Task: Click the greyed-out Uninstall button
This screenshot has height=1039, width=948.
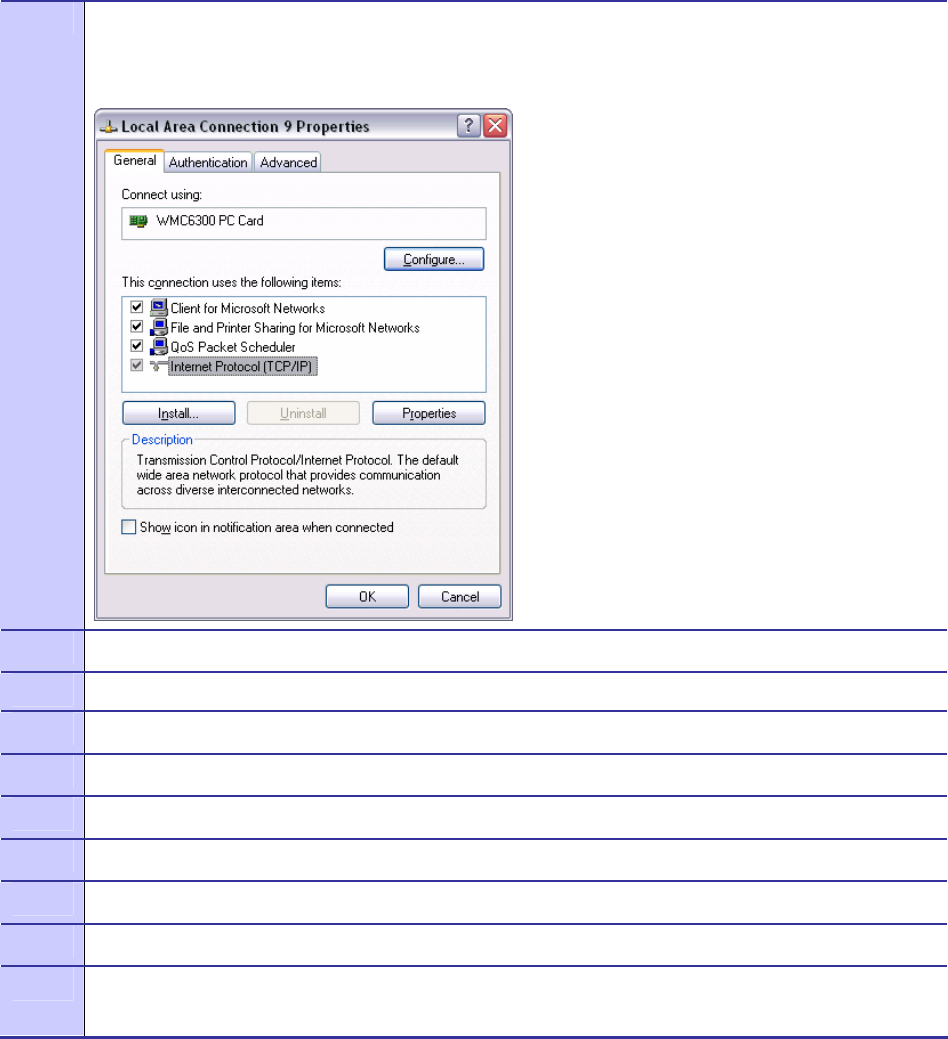Action: coord(303,413)
